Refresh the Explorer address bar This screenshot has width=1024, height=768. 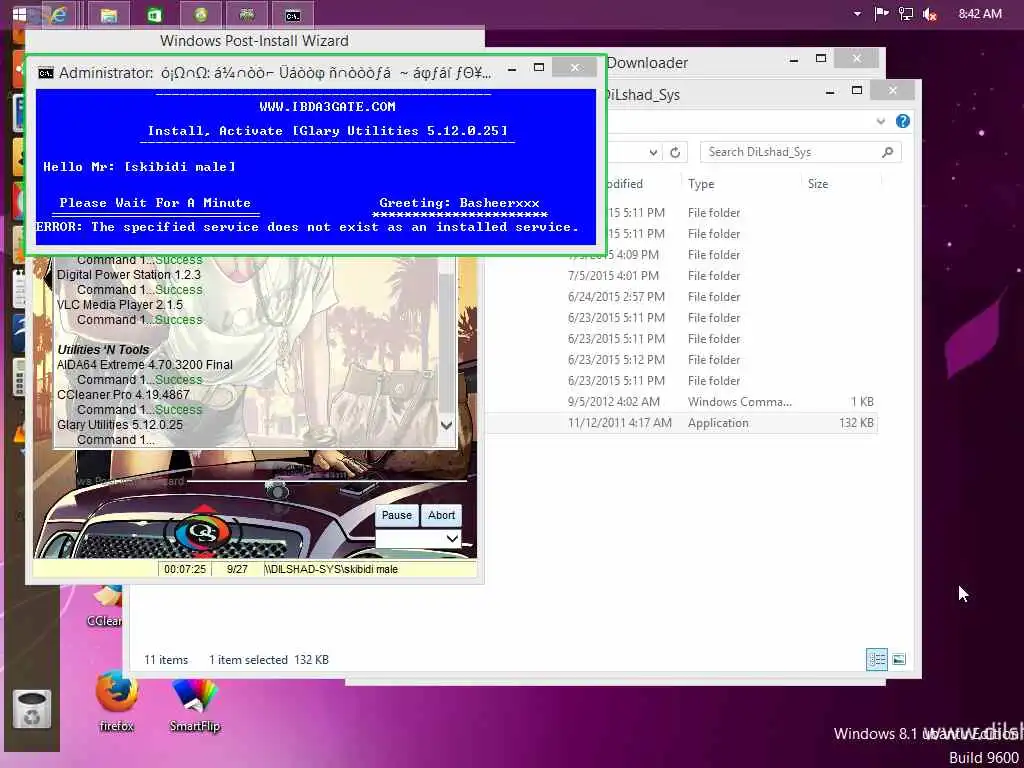[675, 152]
